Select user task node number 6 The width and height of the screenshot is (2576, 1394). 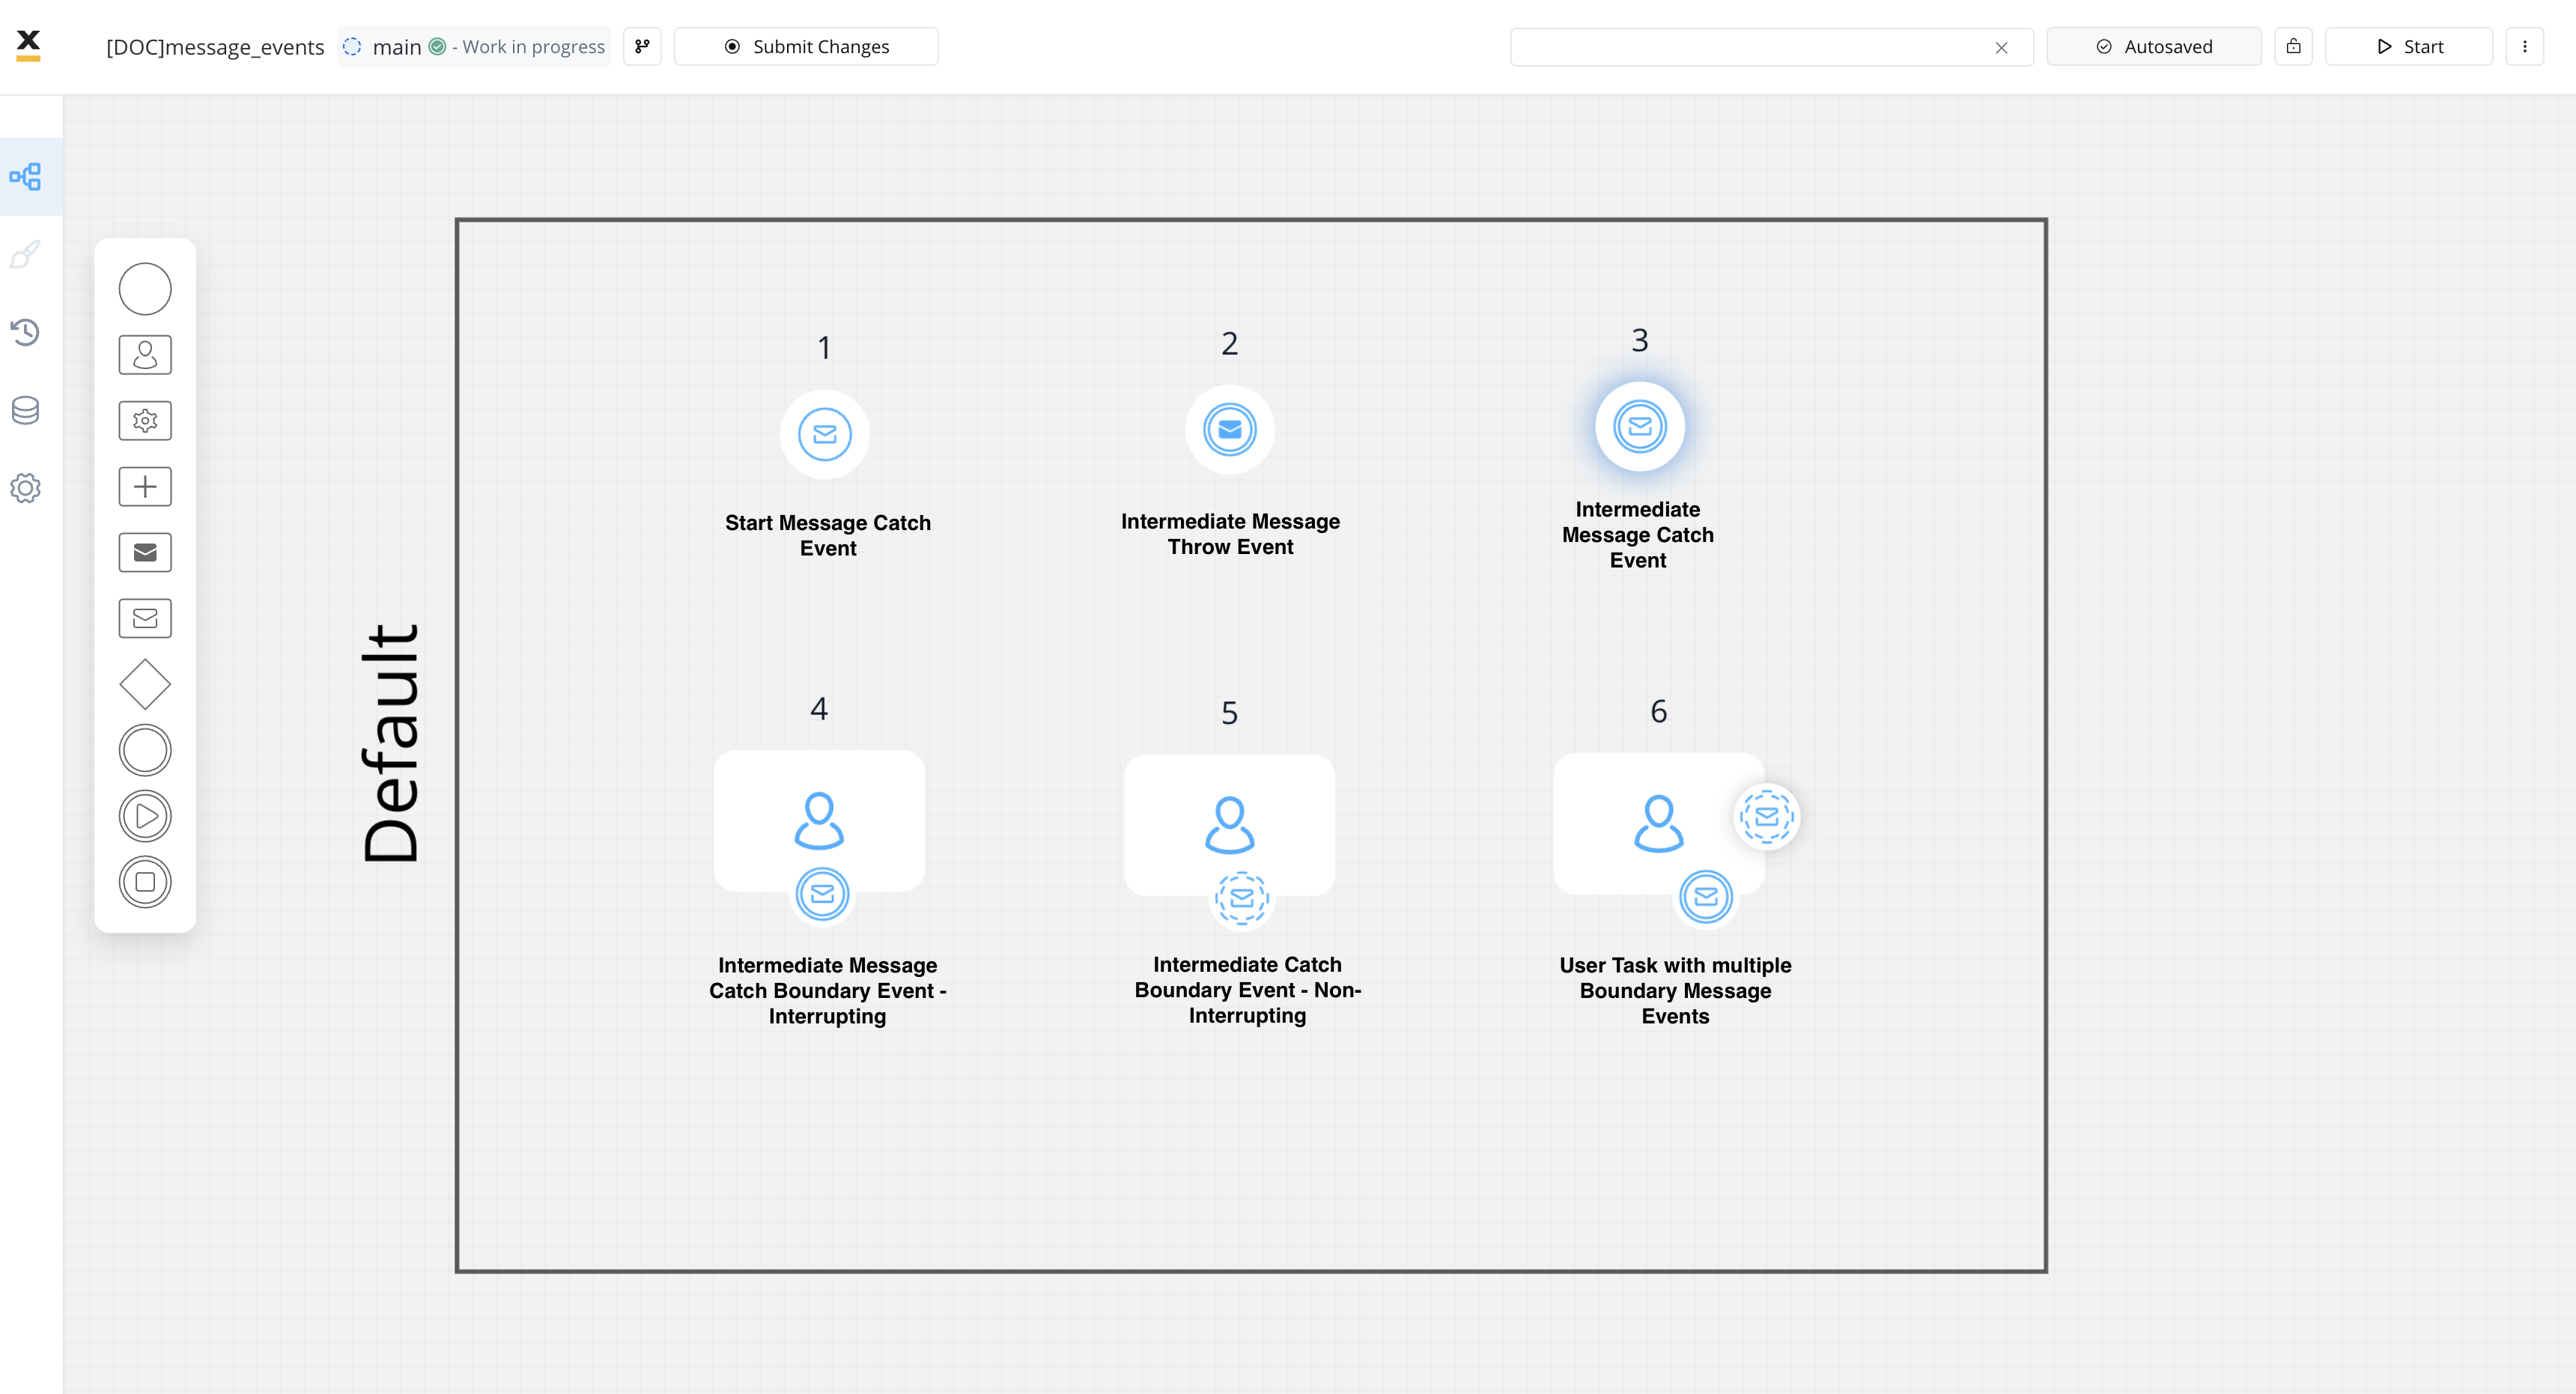coord(1658,823)
